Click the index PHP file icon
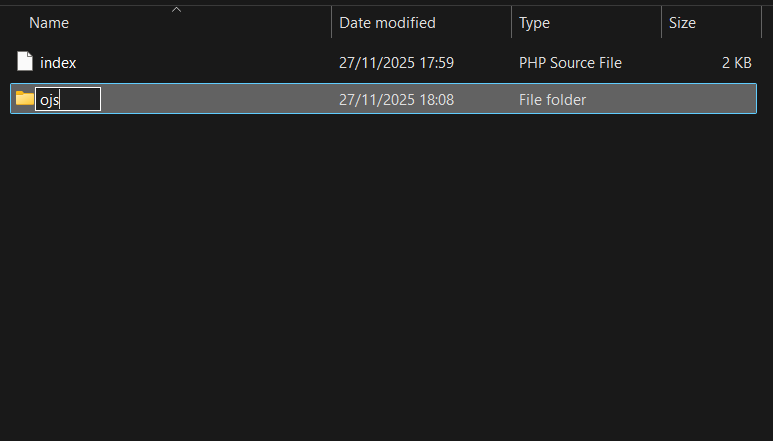Image resolution: width=773 pixels, height=441 pixels. 25,62
